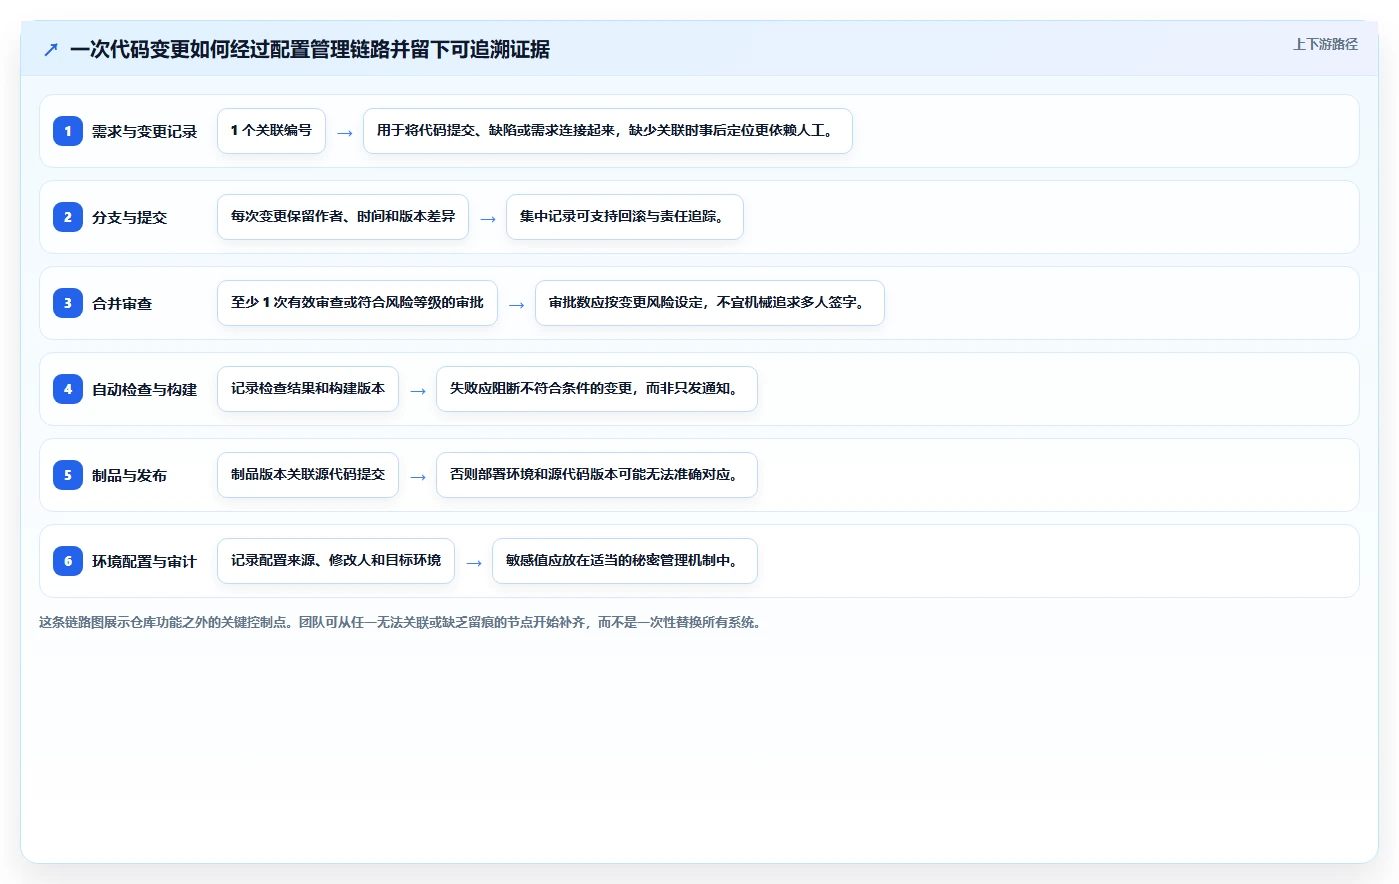This screenshot has width=1399, height=884.
Task: Click the box 否则部署环境和源代码版本可能无法准确对应
Action: point(597,475)
